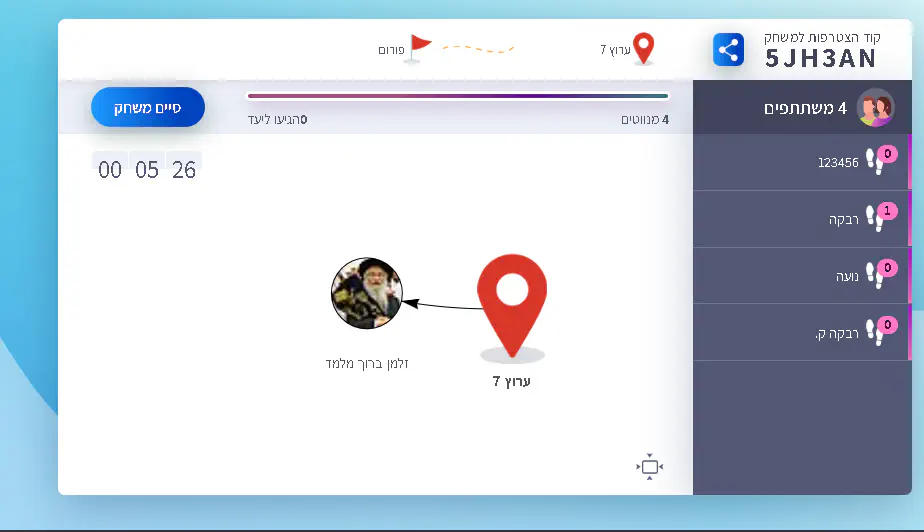Click the red location pin beside ערוץ 7 in header
This screenshot has height=532, width=924.
(644, 47)
